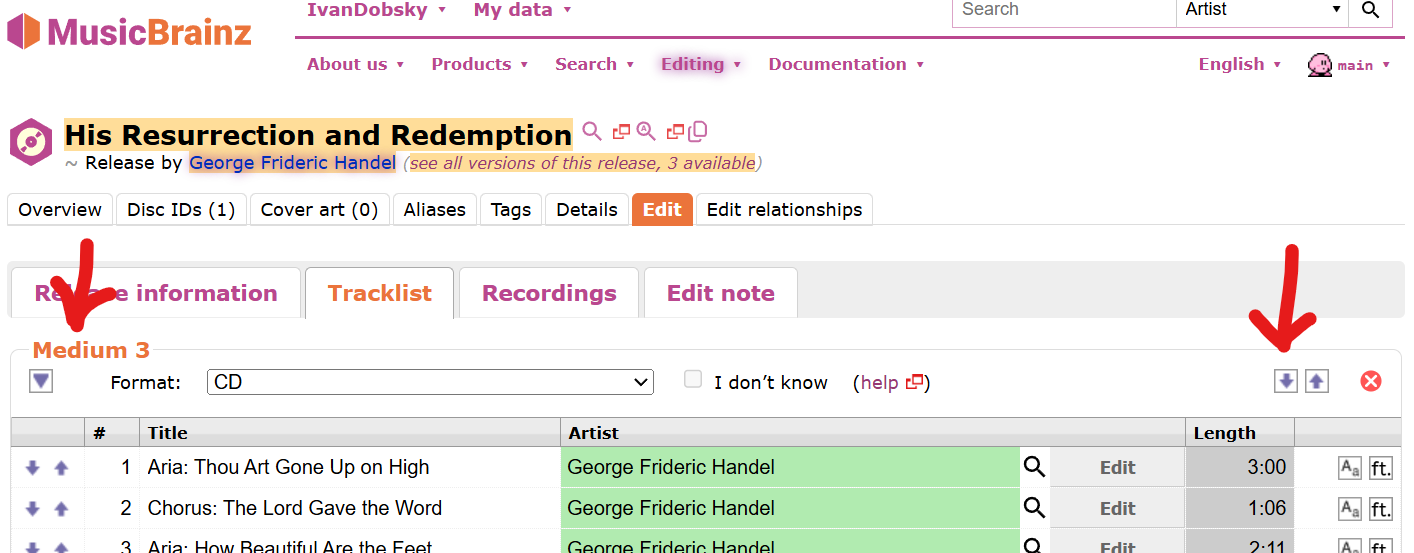Image resolution: width=1414 pixels, height=553 pixels.
Task: Click the track 1 title field
Action: point(350,467)
